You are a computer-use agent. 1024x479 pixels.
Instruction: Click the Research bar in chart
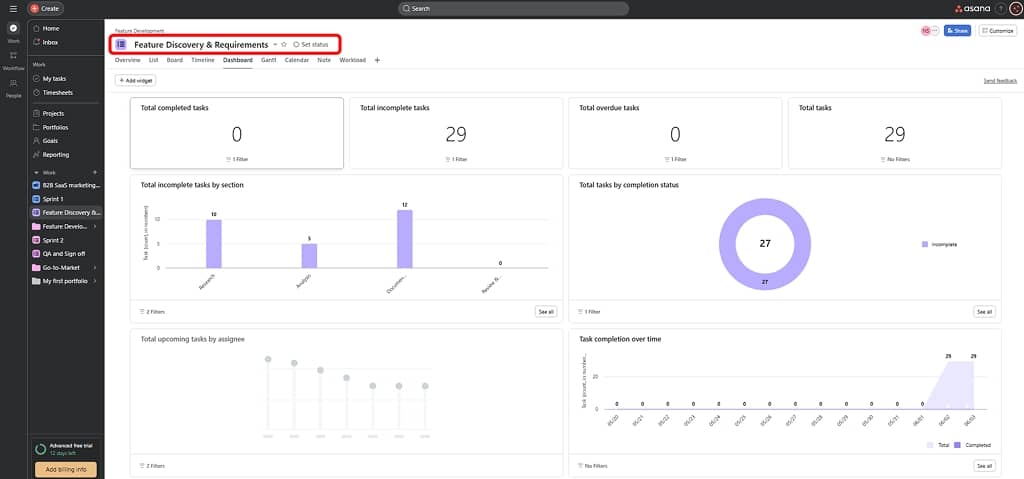click(x=214, y=244)
